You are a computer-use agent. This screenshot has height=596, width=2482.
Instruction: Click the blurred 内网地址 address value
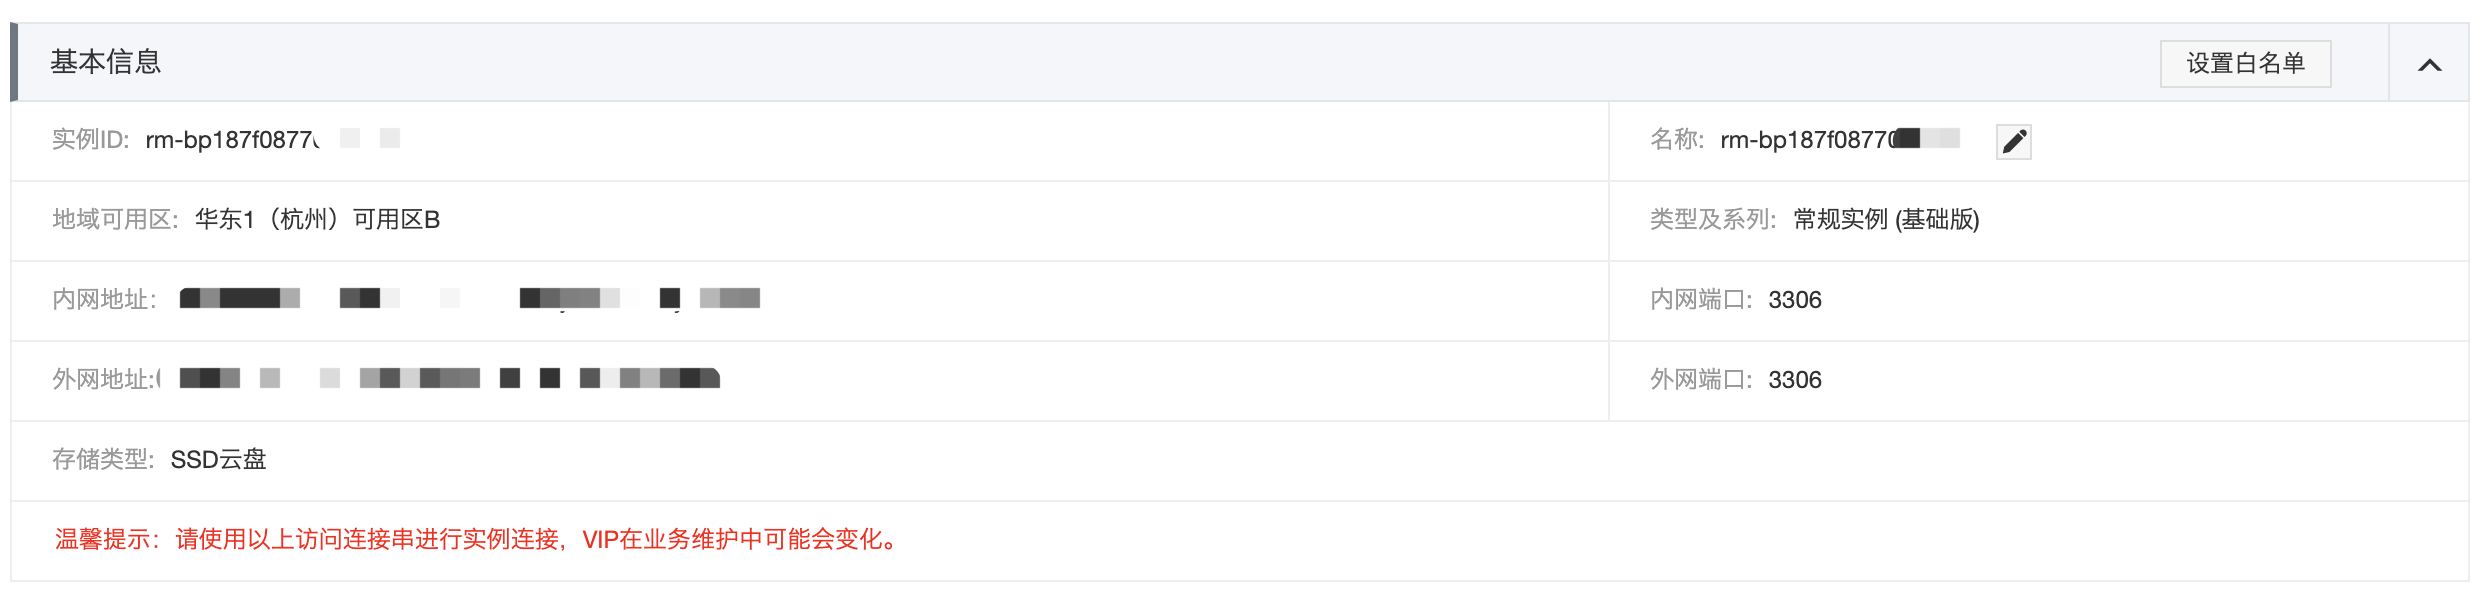(470, 299)
